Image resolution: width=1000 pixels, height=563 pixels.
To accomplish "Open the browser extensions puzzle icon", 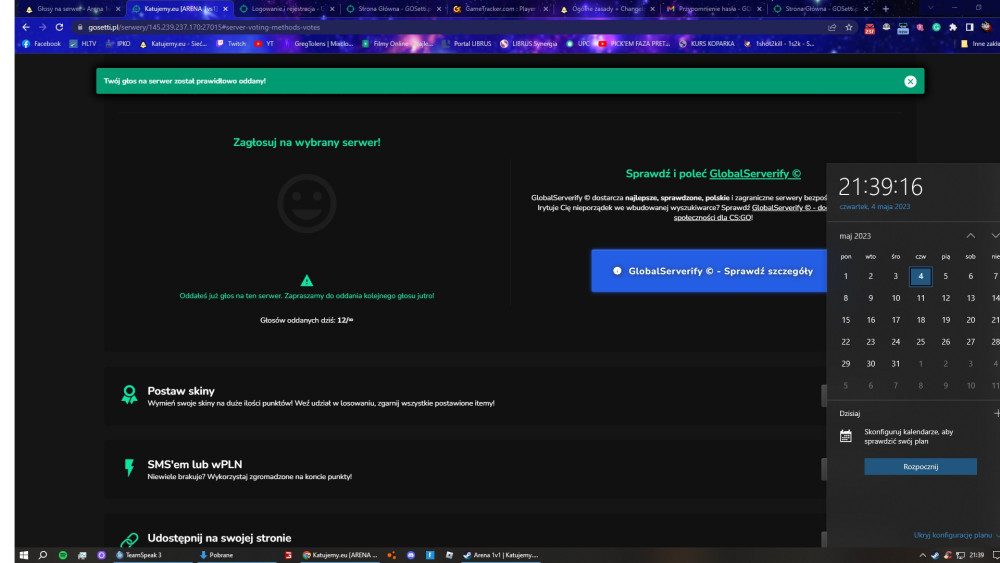I will (x=953, y=27).
